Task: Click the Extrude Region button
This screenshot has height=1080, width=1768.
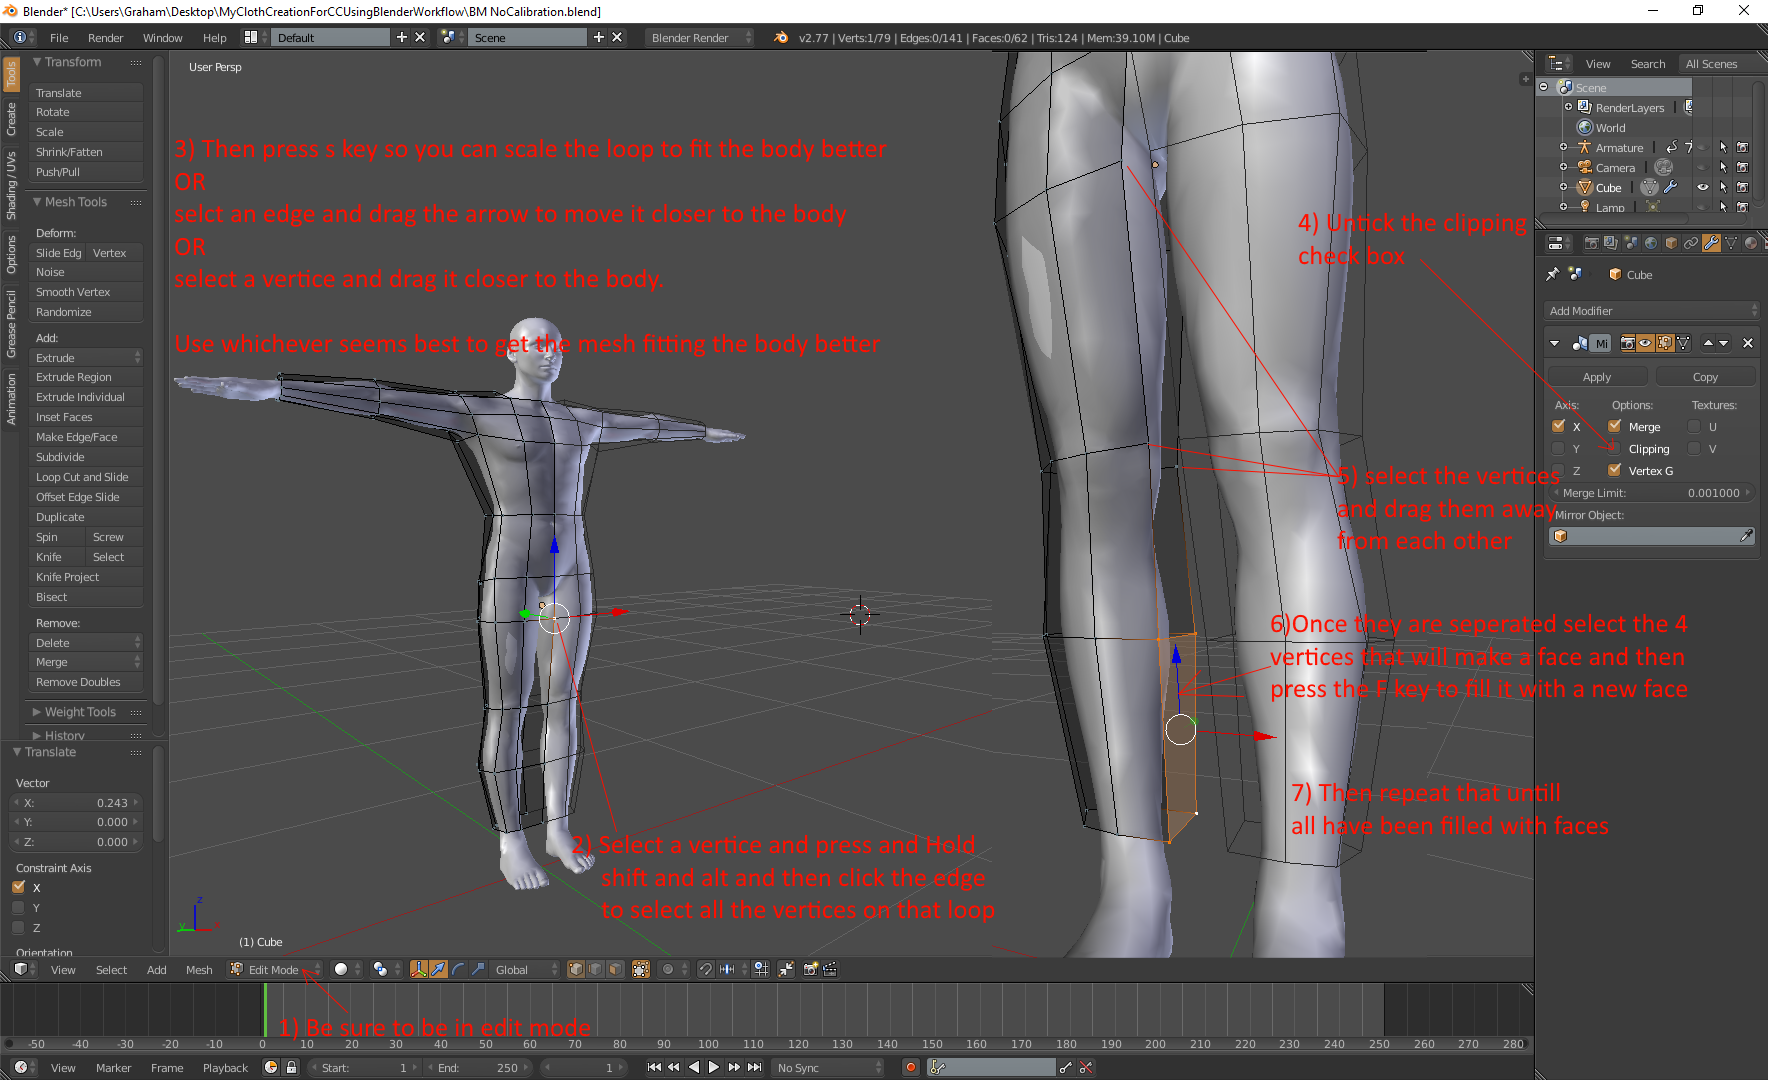Action: point(86,377)
